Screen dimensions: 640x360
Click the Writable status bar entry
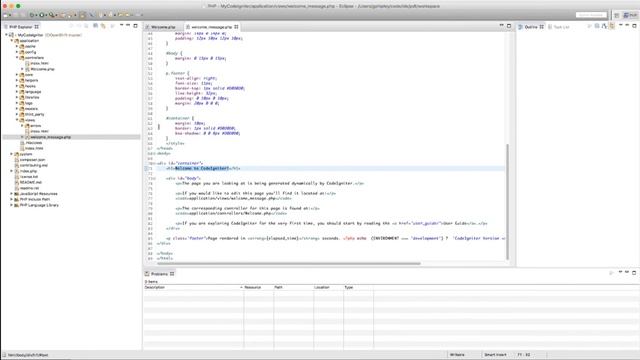[x=457, y=355]
